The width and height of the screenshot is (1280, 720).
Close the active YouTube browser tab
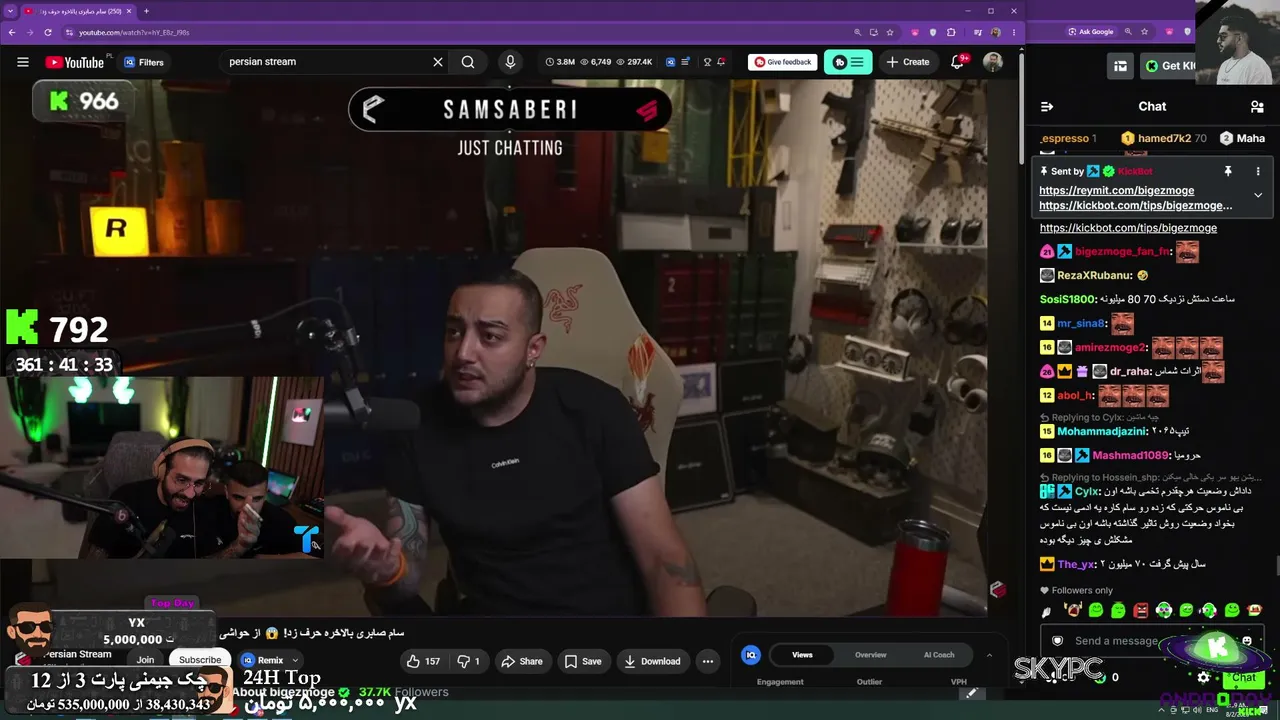pyautogui.click(x=131, y=11)
